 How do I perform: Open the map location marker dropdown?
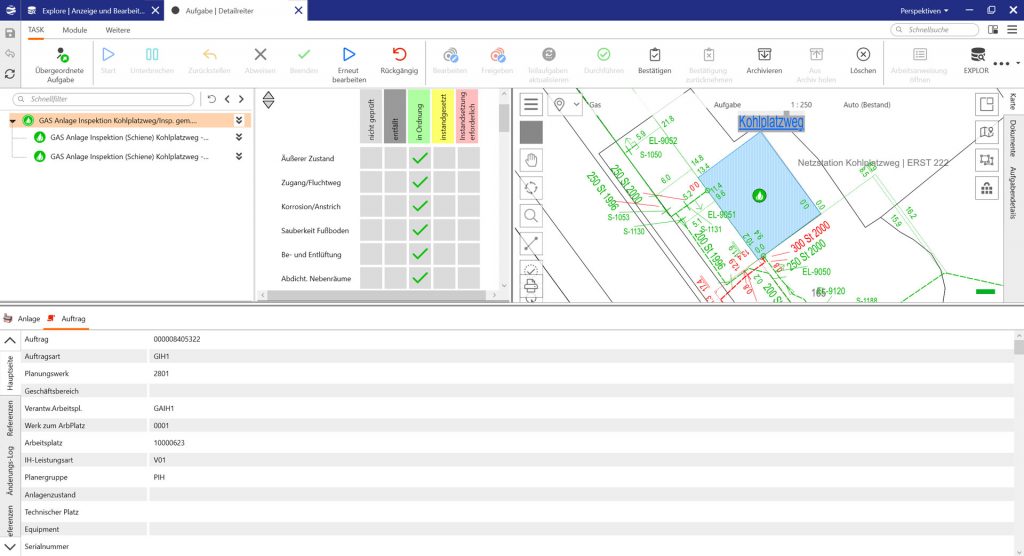(564, 104)
